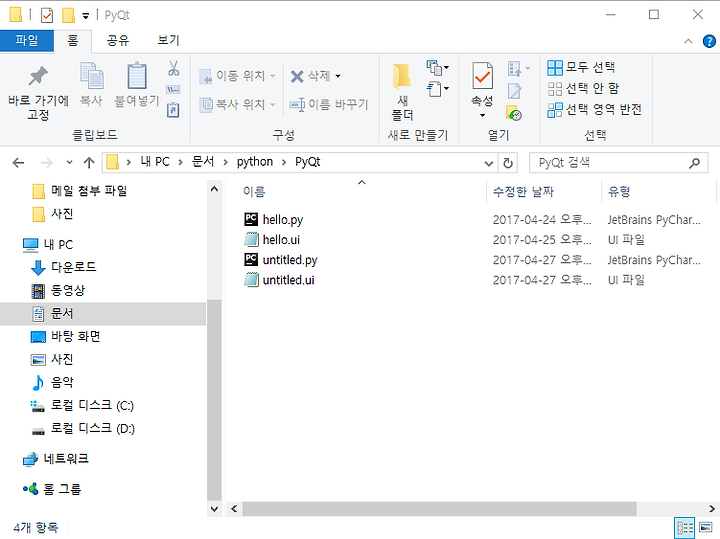
Task: Switch to the 공유 (Share) tab
Action: pos(118,41)
